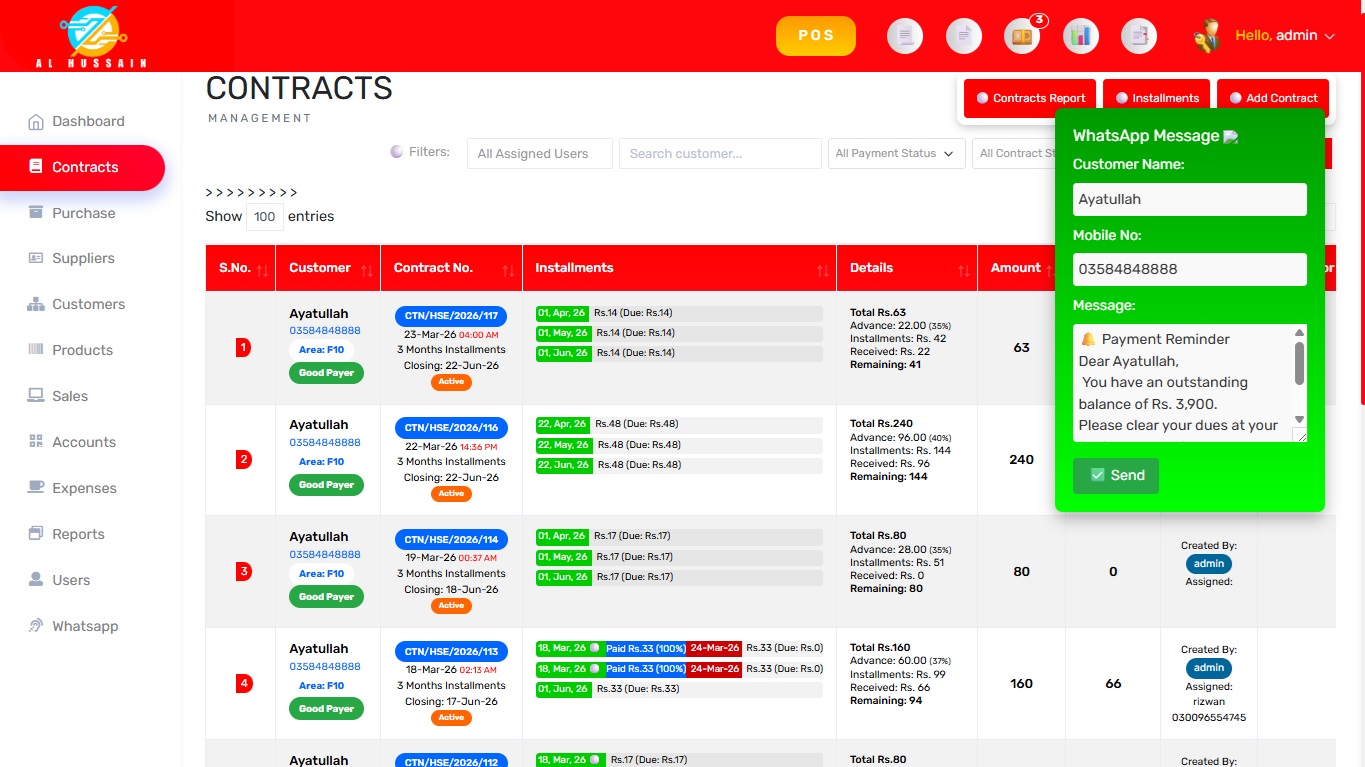
Task: Sort table by Customer column arrows
Action: point(366,270)
